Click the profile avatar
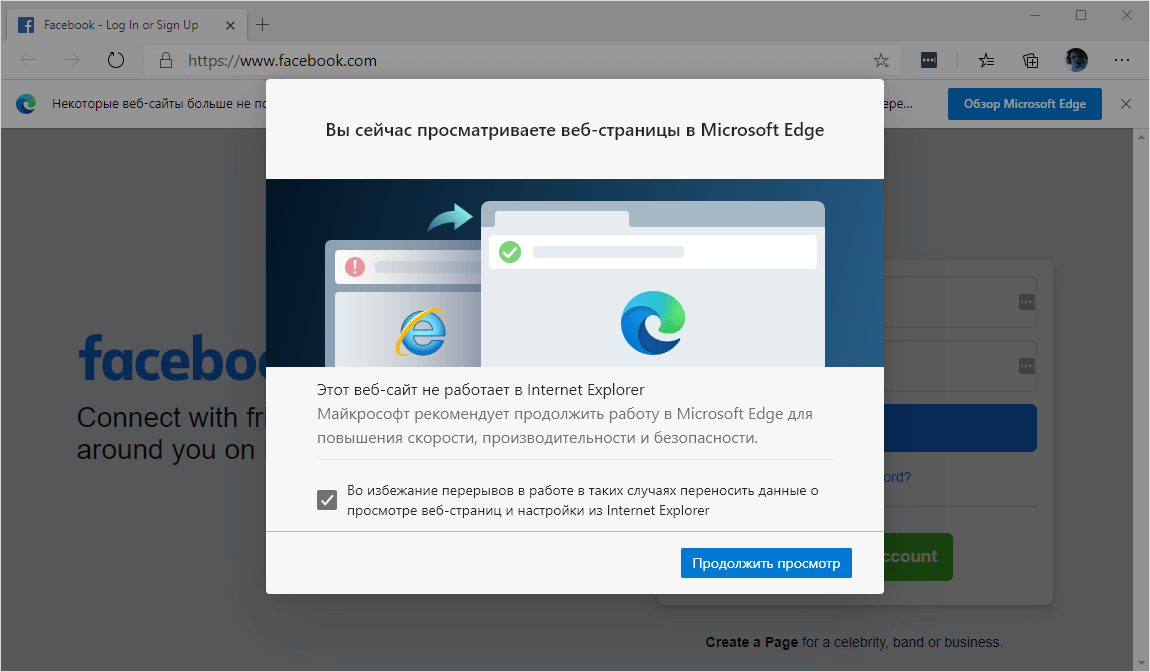 [1076, 60]
